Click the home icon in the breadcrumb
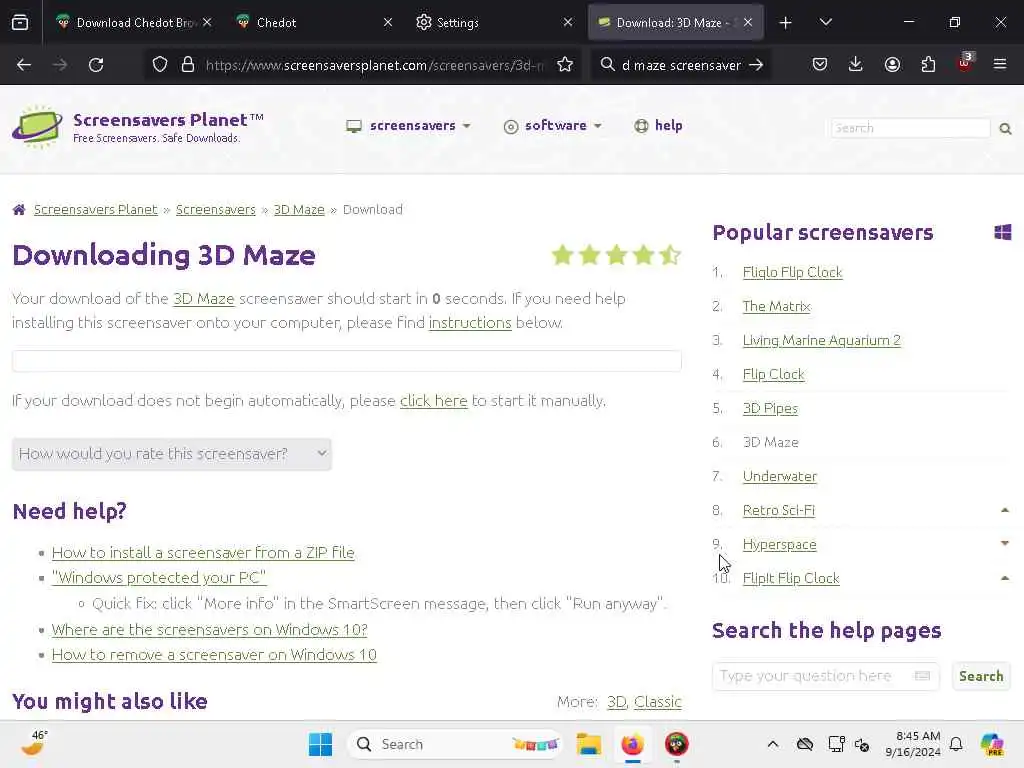1024x768 pixels. tap(19, 210)
